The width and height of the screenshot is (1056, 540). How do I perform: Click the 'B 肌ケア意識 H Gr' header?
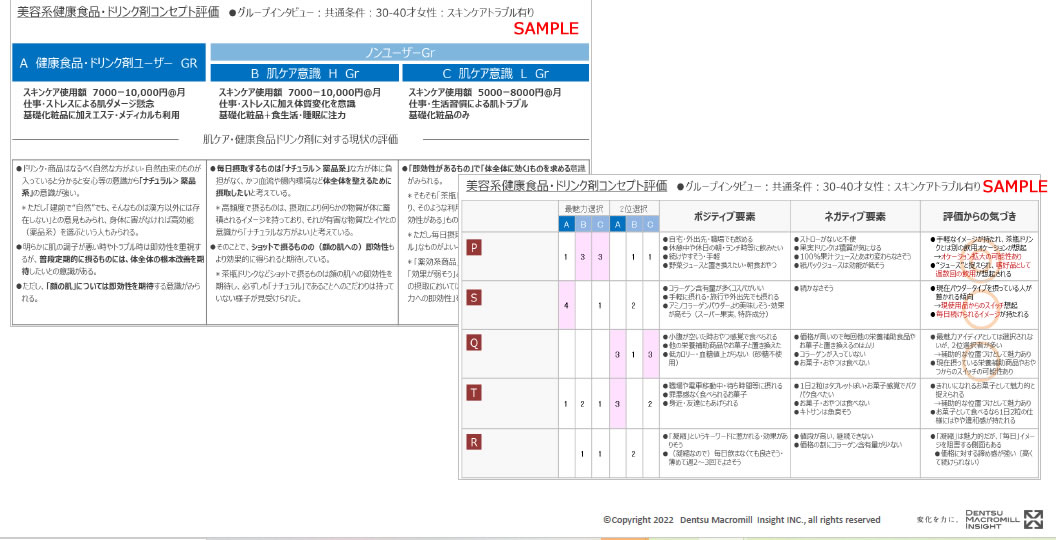point(305,73)
